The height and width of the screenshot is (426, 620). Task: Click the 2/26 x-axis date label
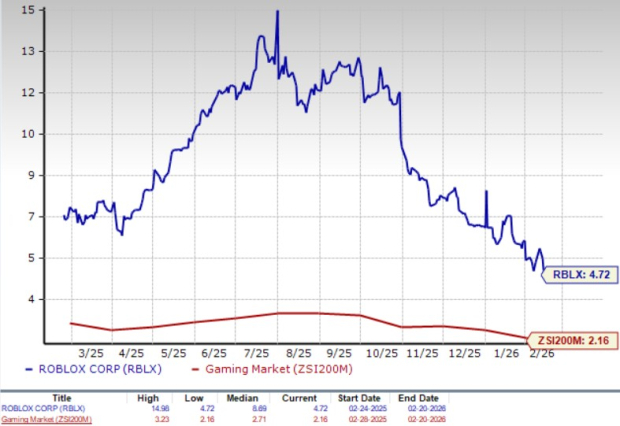coord(543,353)
